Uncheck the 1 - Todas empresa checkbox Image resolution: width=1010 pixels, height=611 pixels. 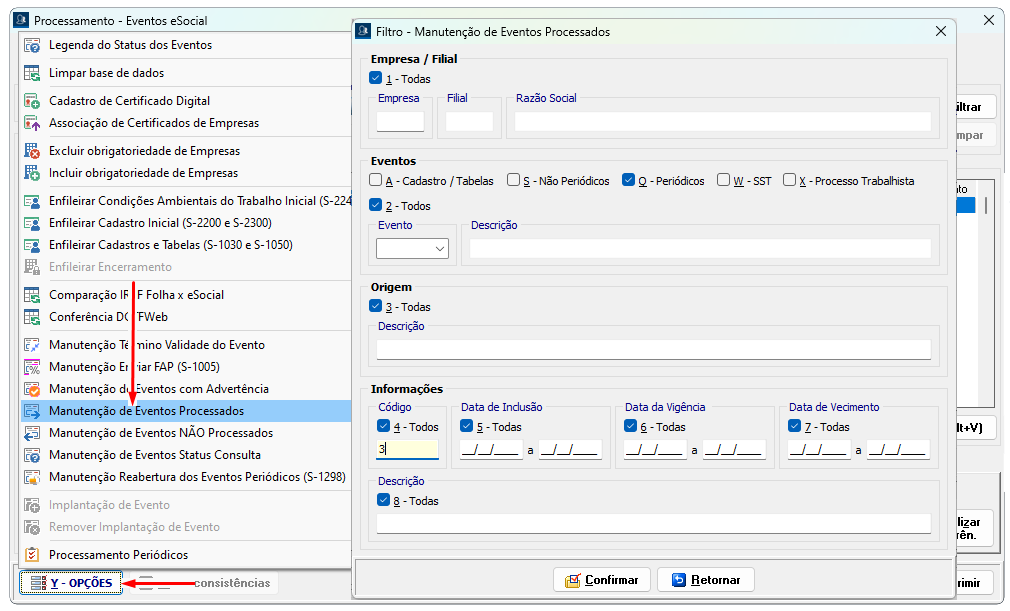point(376,79)
